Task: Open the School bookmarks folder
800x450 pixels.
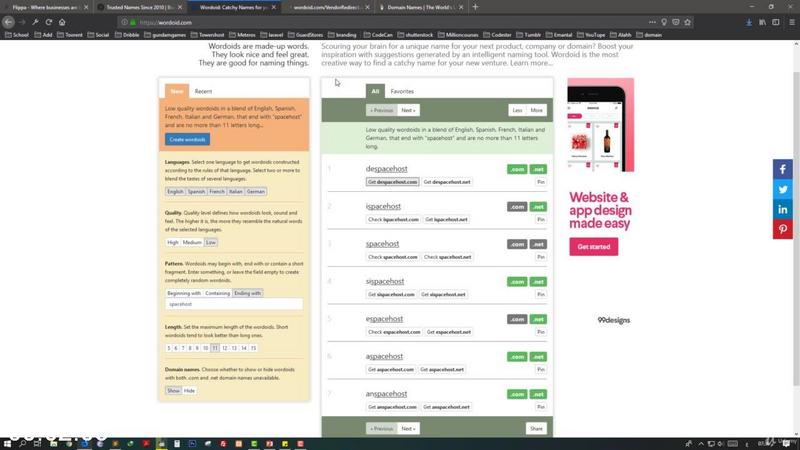Action: [17, 35]
